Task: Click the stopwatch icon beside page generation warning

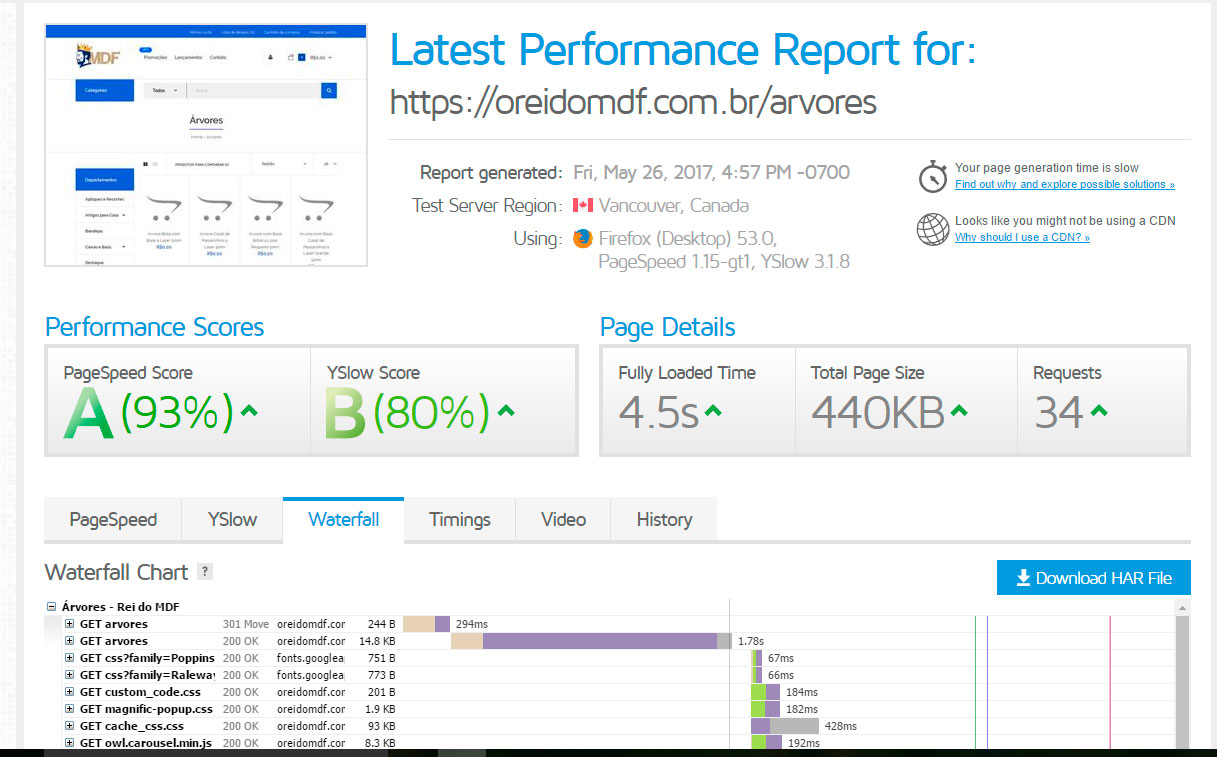Action: (932, 176)
